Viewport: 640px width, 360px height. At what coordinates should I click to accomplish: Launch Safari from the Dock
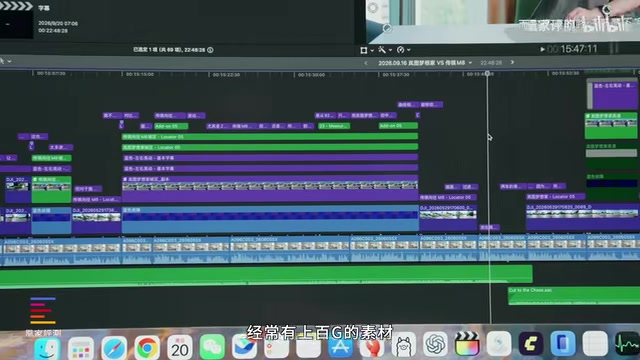pos(114,348)
